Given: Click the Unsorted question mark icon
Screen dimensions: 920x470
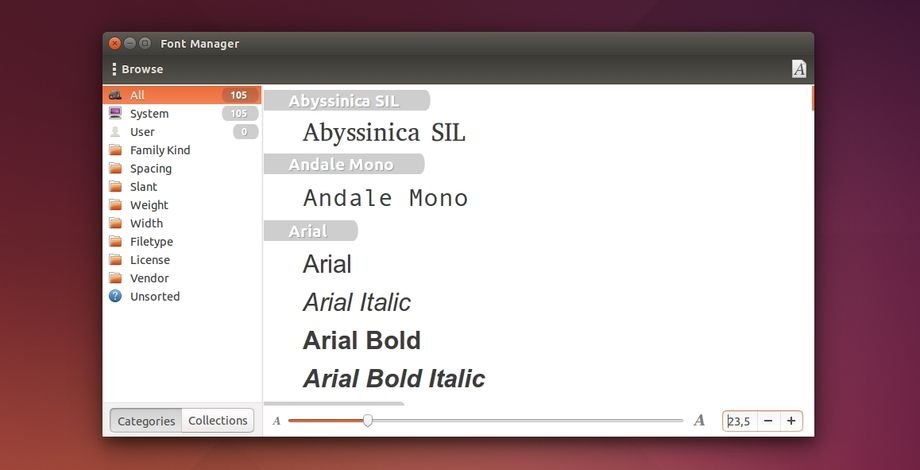Looking at the screenshot, I should click(116, 297).
